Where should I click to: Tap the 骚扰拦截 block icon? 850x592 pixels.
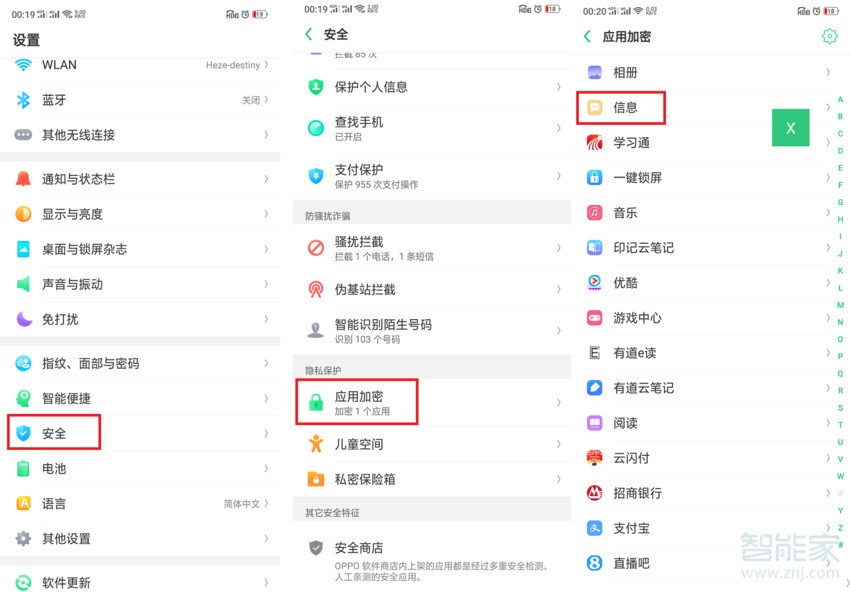click(316, 248)
